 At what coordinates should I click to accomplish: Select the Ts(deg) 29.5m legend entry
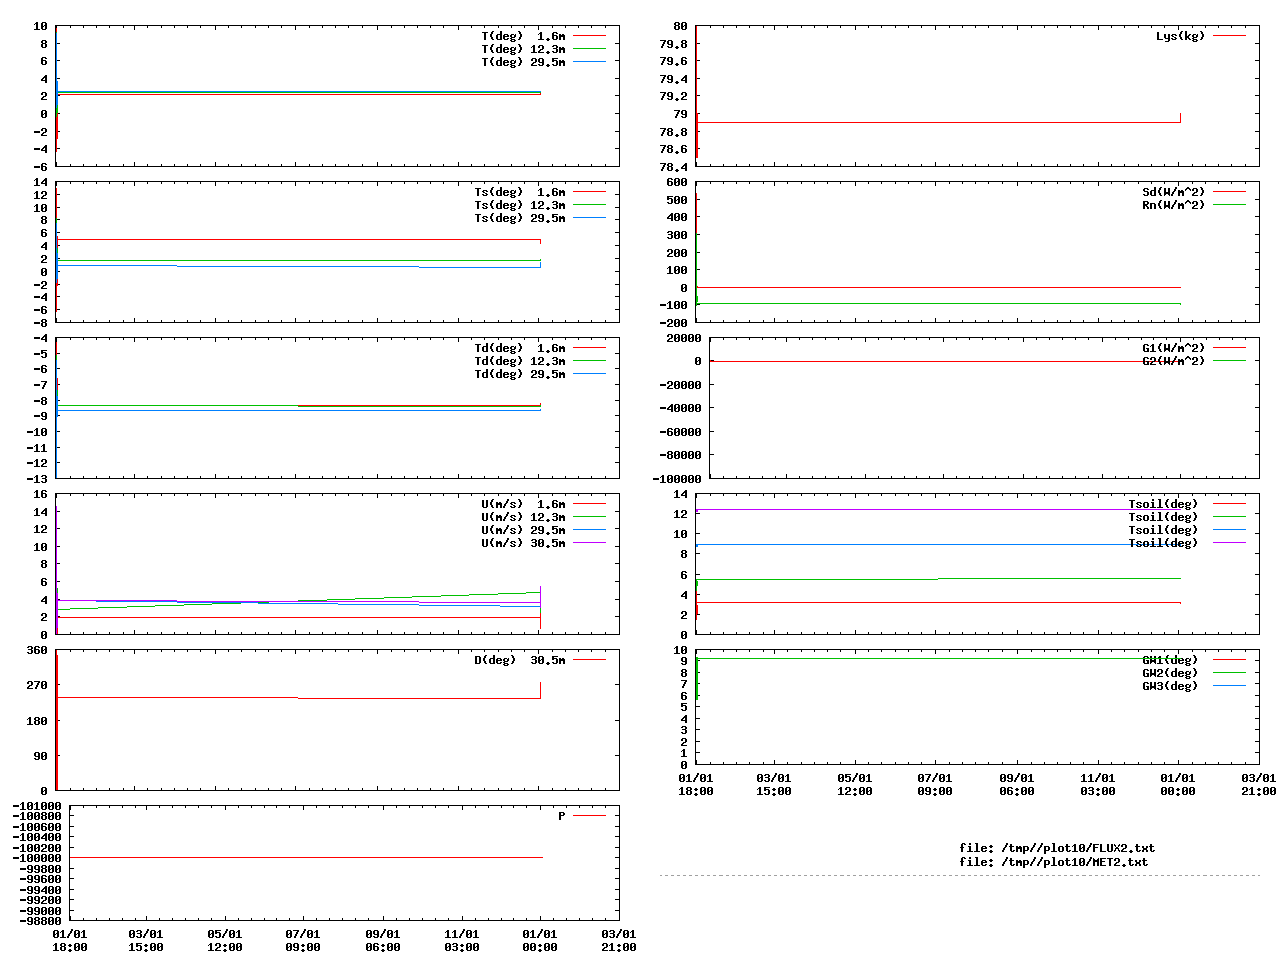[x=519, y=218]
